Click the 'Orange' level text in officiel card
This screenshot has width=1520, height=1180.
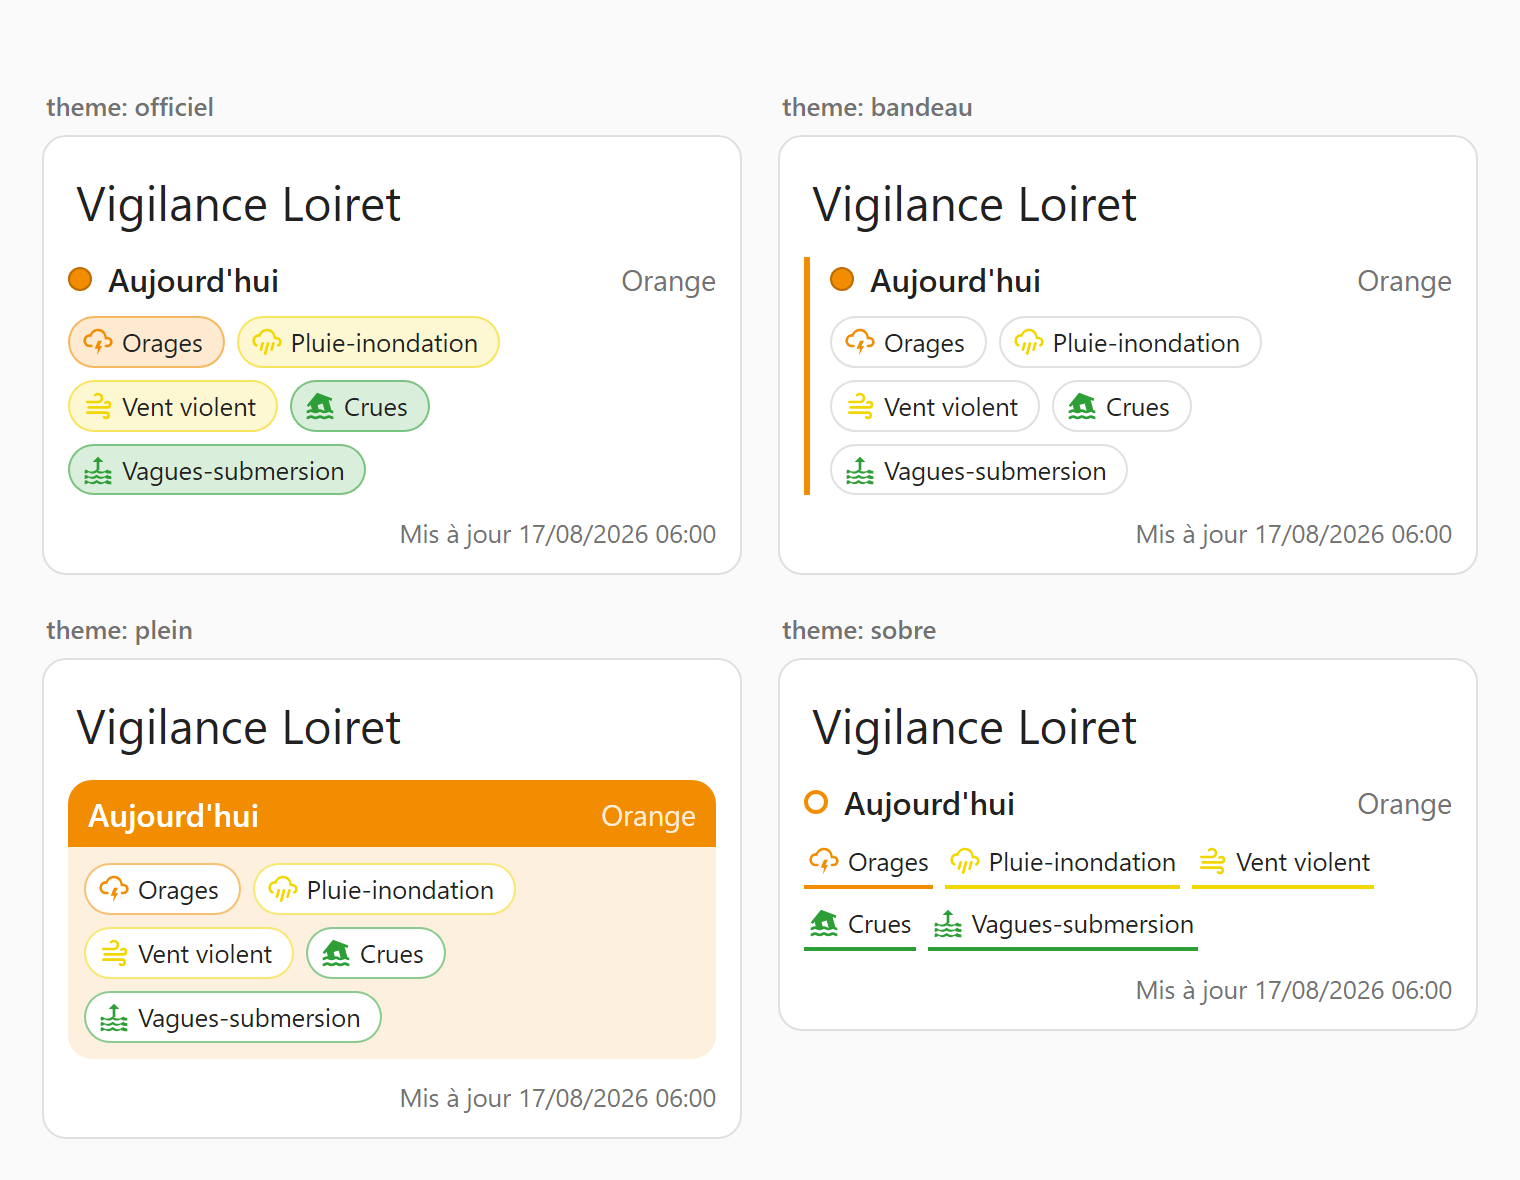coord(669,281)
